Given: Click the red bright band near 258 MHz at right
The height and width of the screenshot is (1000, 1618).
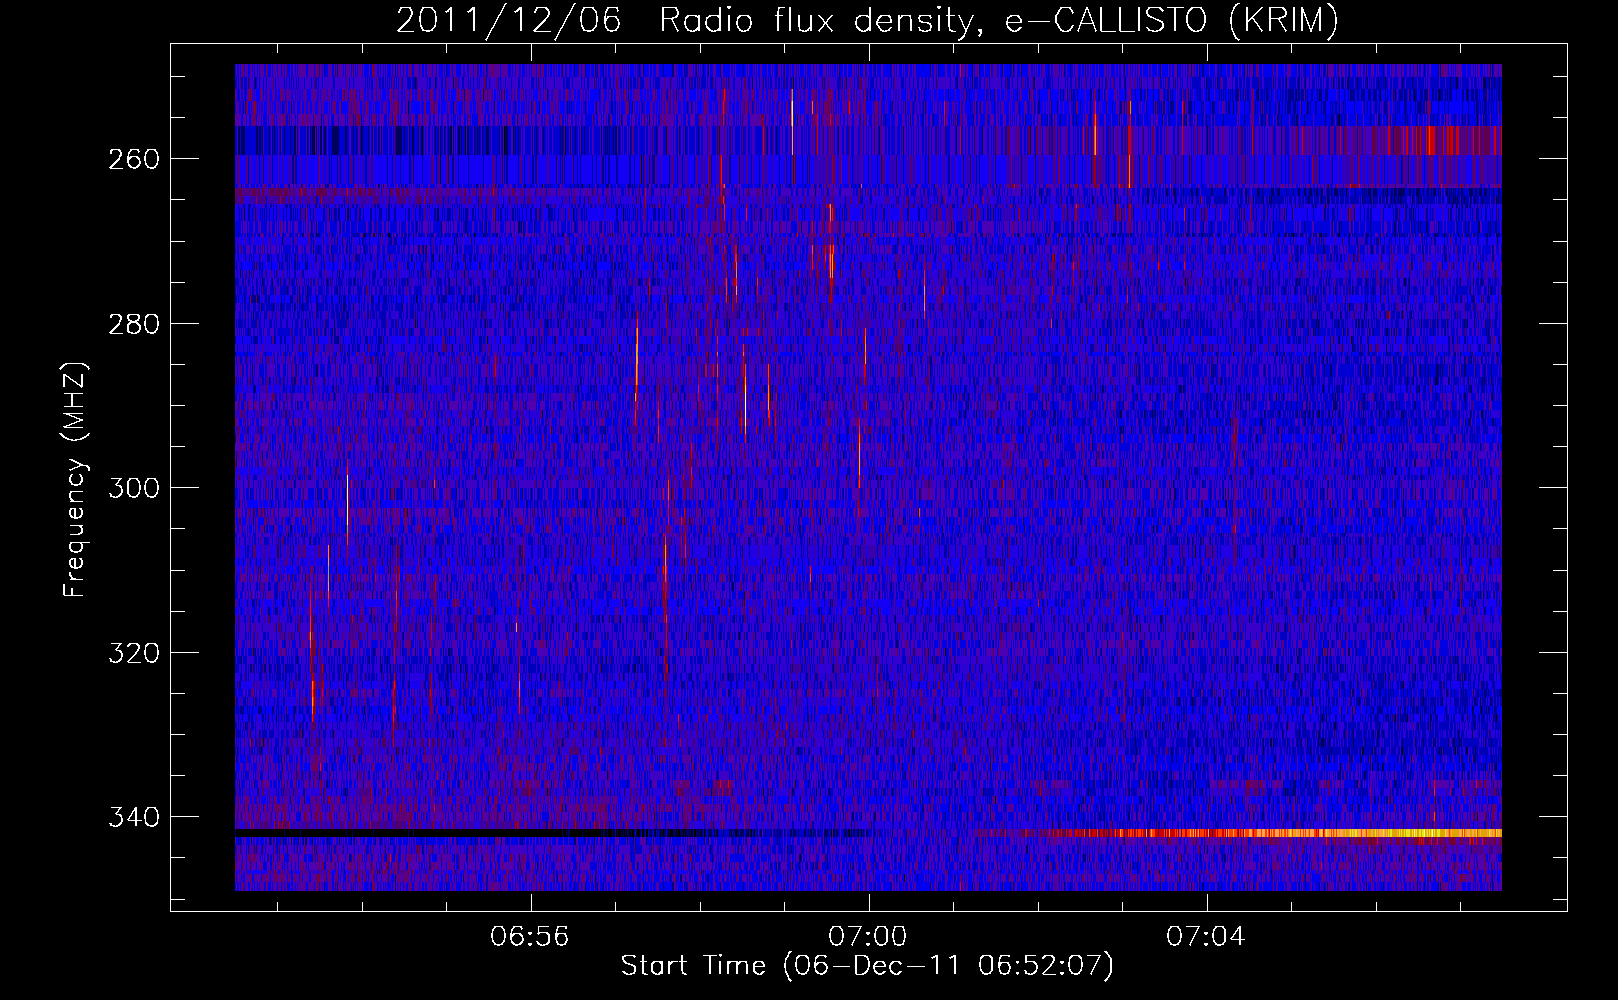Looking at the screenshot, I should click(1440, 140).
